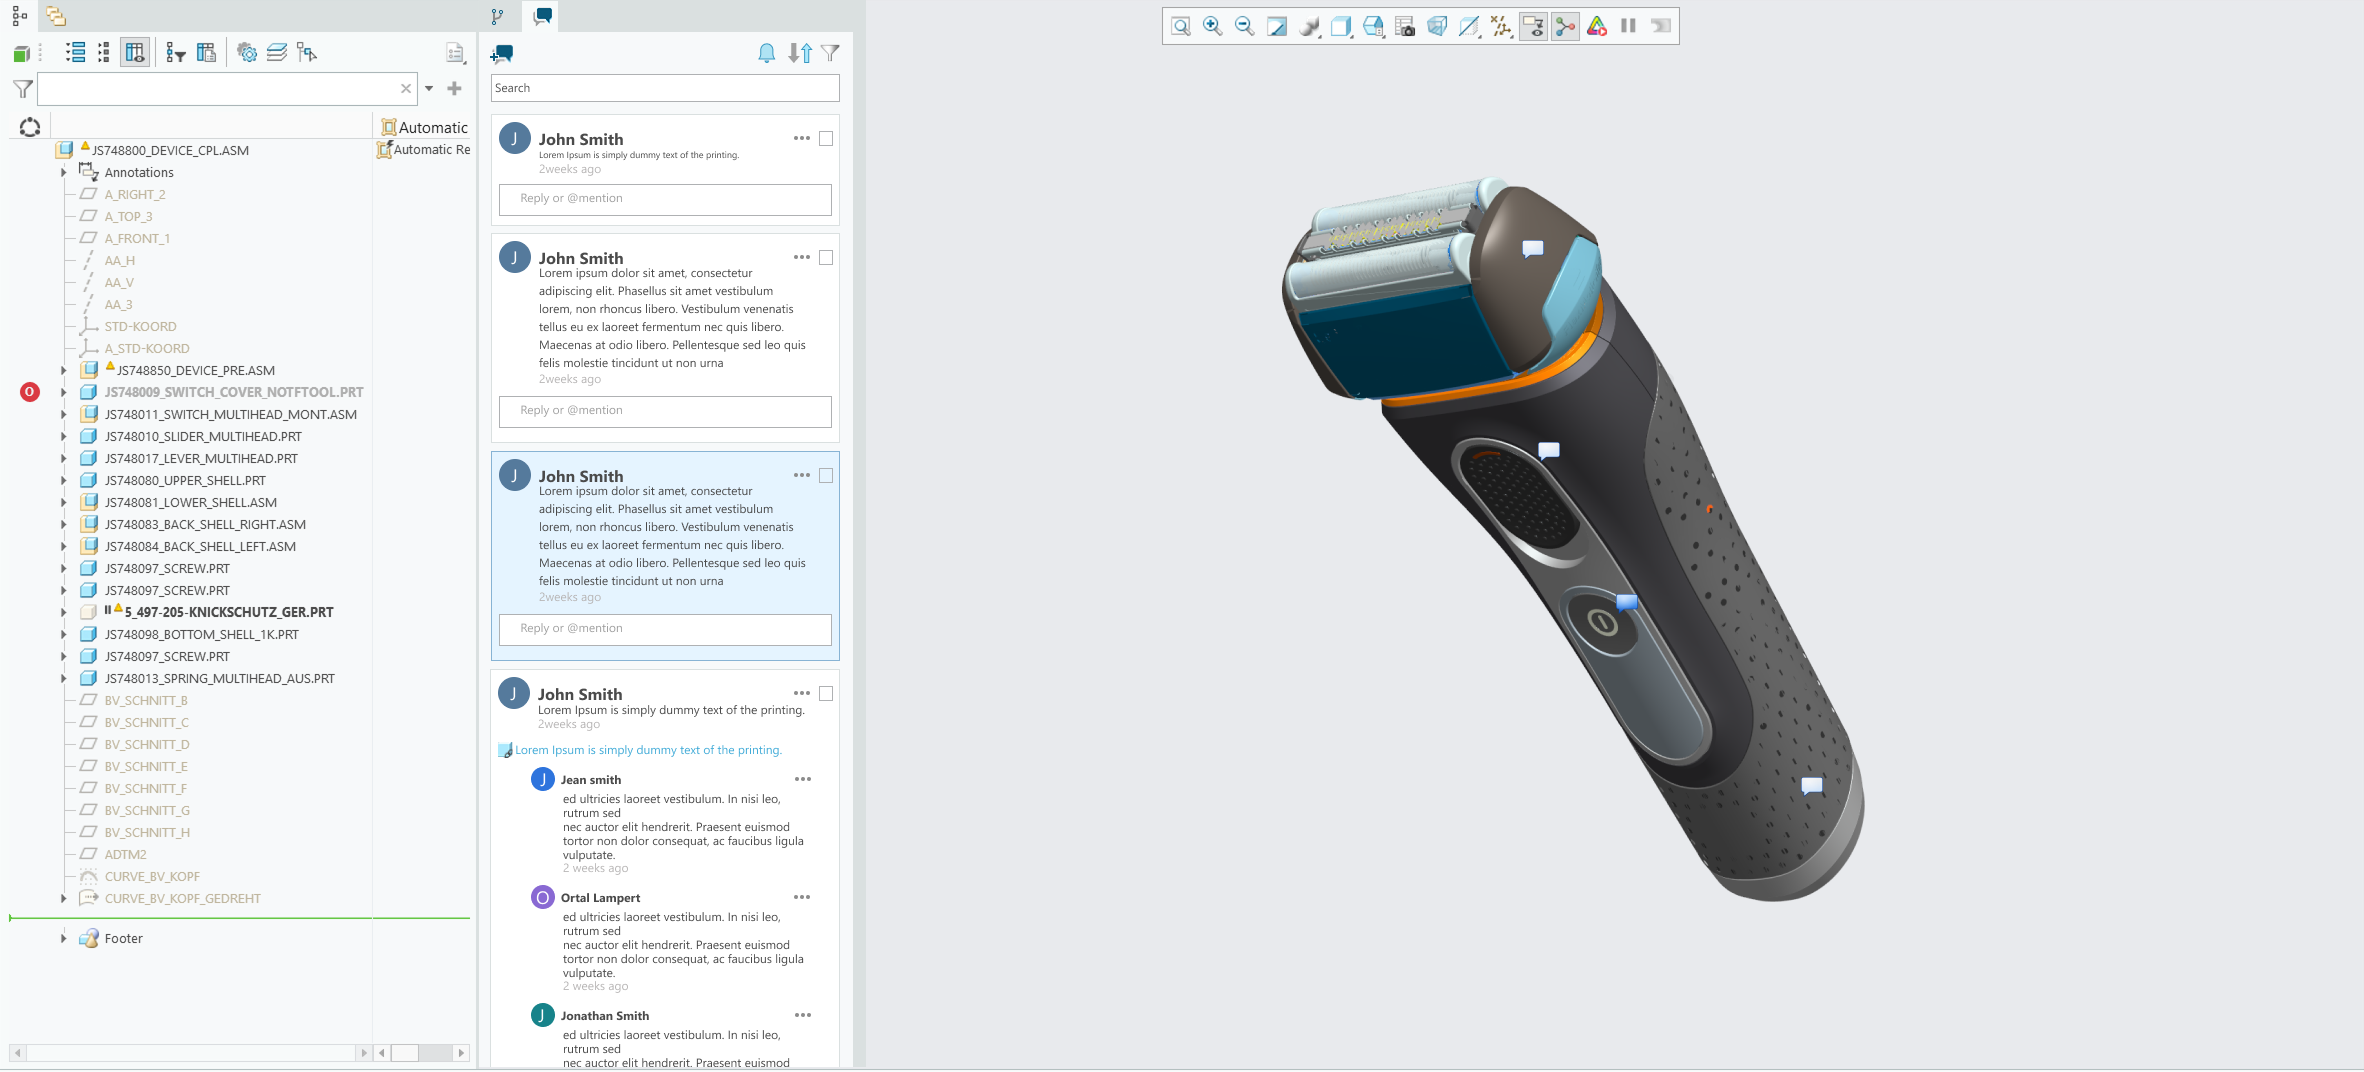Viewport: 2364px width, 1072px height.
Task: Click the pause simulation icon
Action: click(1628, 26)
